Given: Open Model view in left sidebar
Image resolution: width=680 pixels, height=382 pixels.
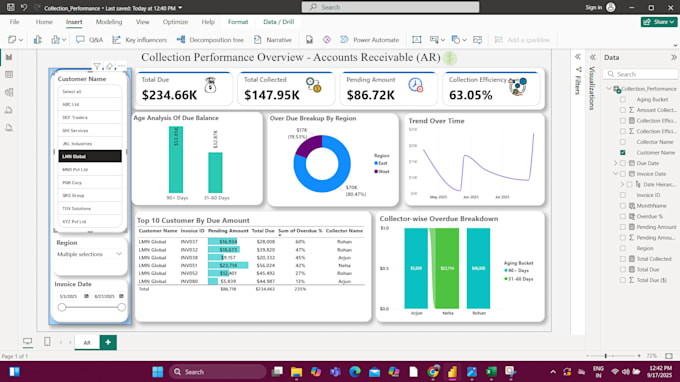Looking at the screenshot, I should pyautogui.click(x=9, y=92).
